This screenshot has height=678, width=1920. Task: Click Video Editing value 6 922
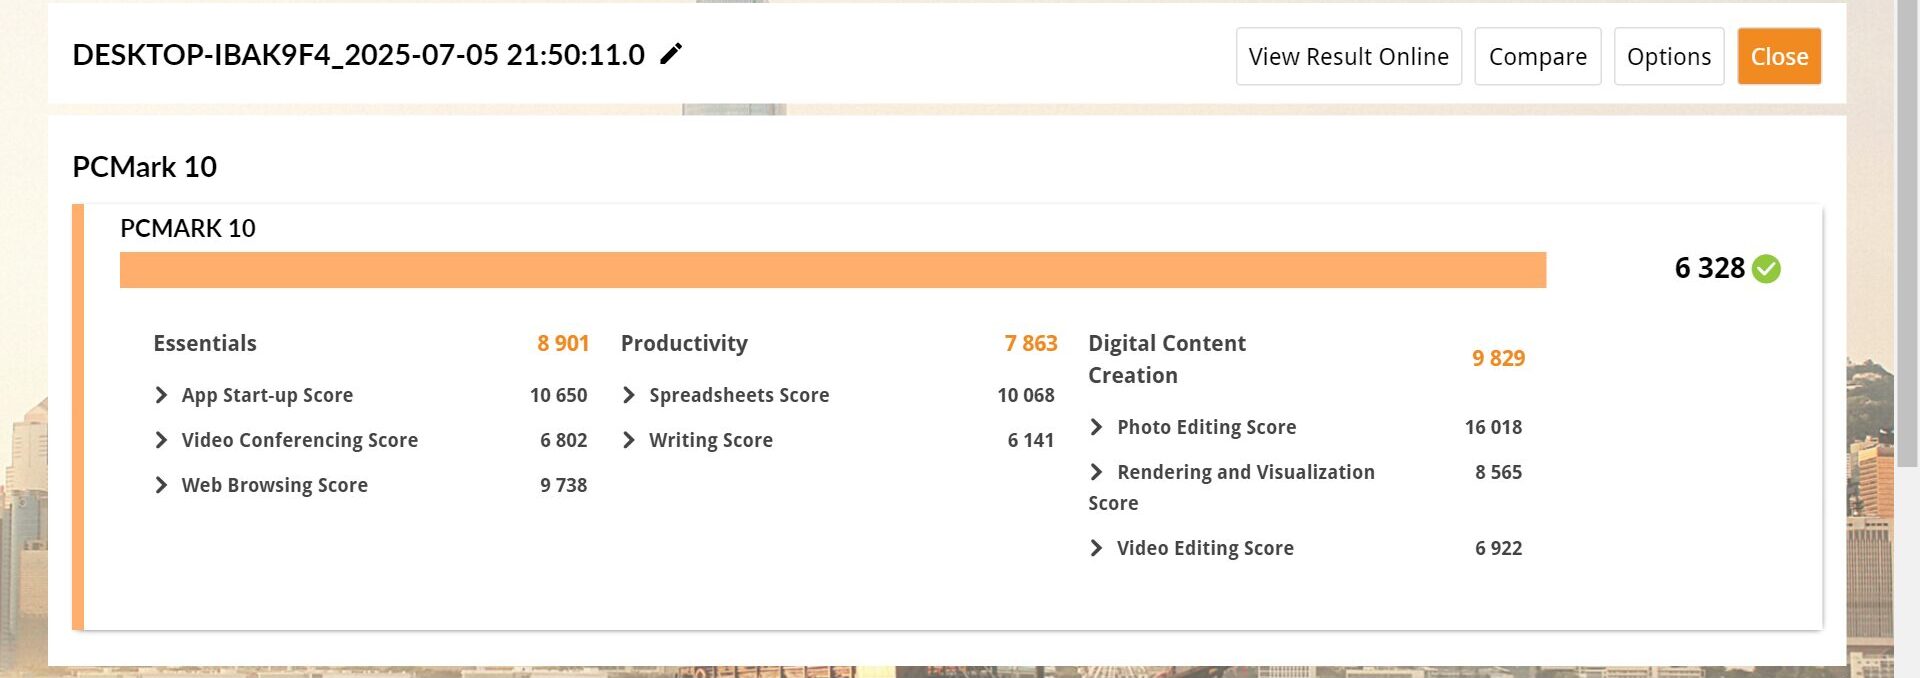tap(1499, 548)
